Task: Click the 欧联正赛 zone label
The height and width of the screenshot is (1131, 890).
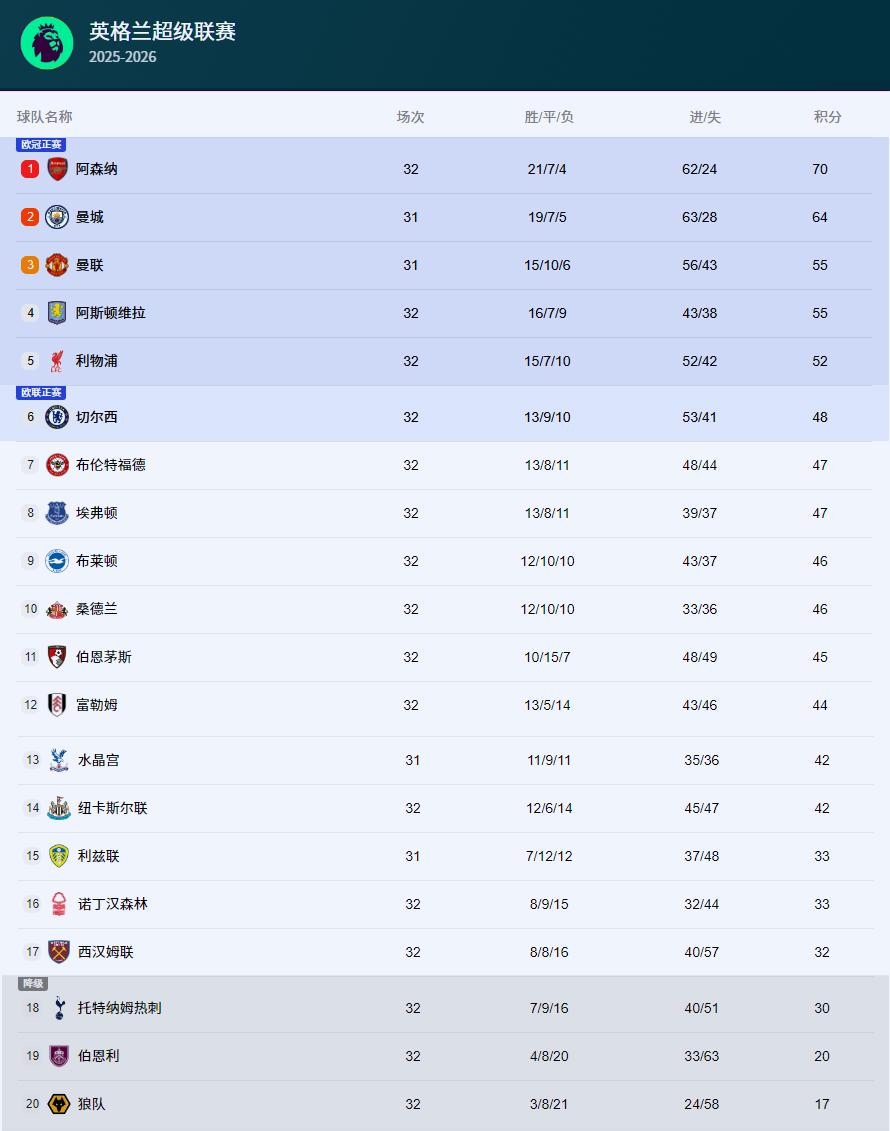Action: coord(41,393)
